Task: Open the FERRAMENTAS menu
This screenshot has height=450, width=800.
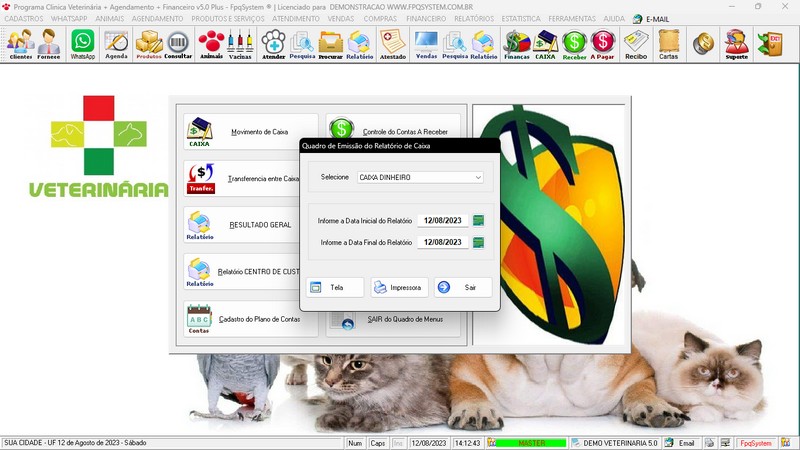Action: pyautogui.click(x=572, y=19)
